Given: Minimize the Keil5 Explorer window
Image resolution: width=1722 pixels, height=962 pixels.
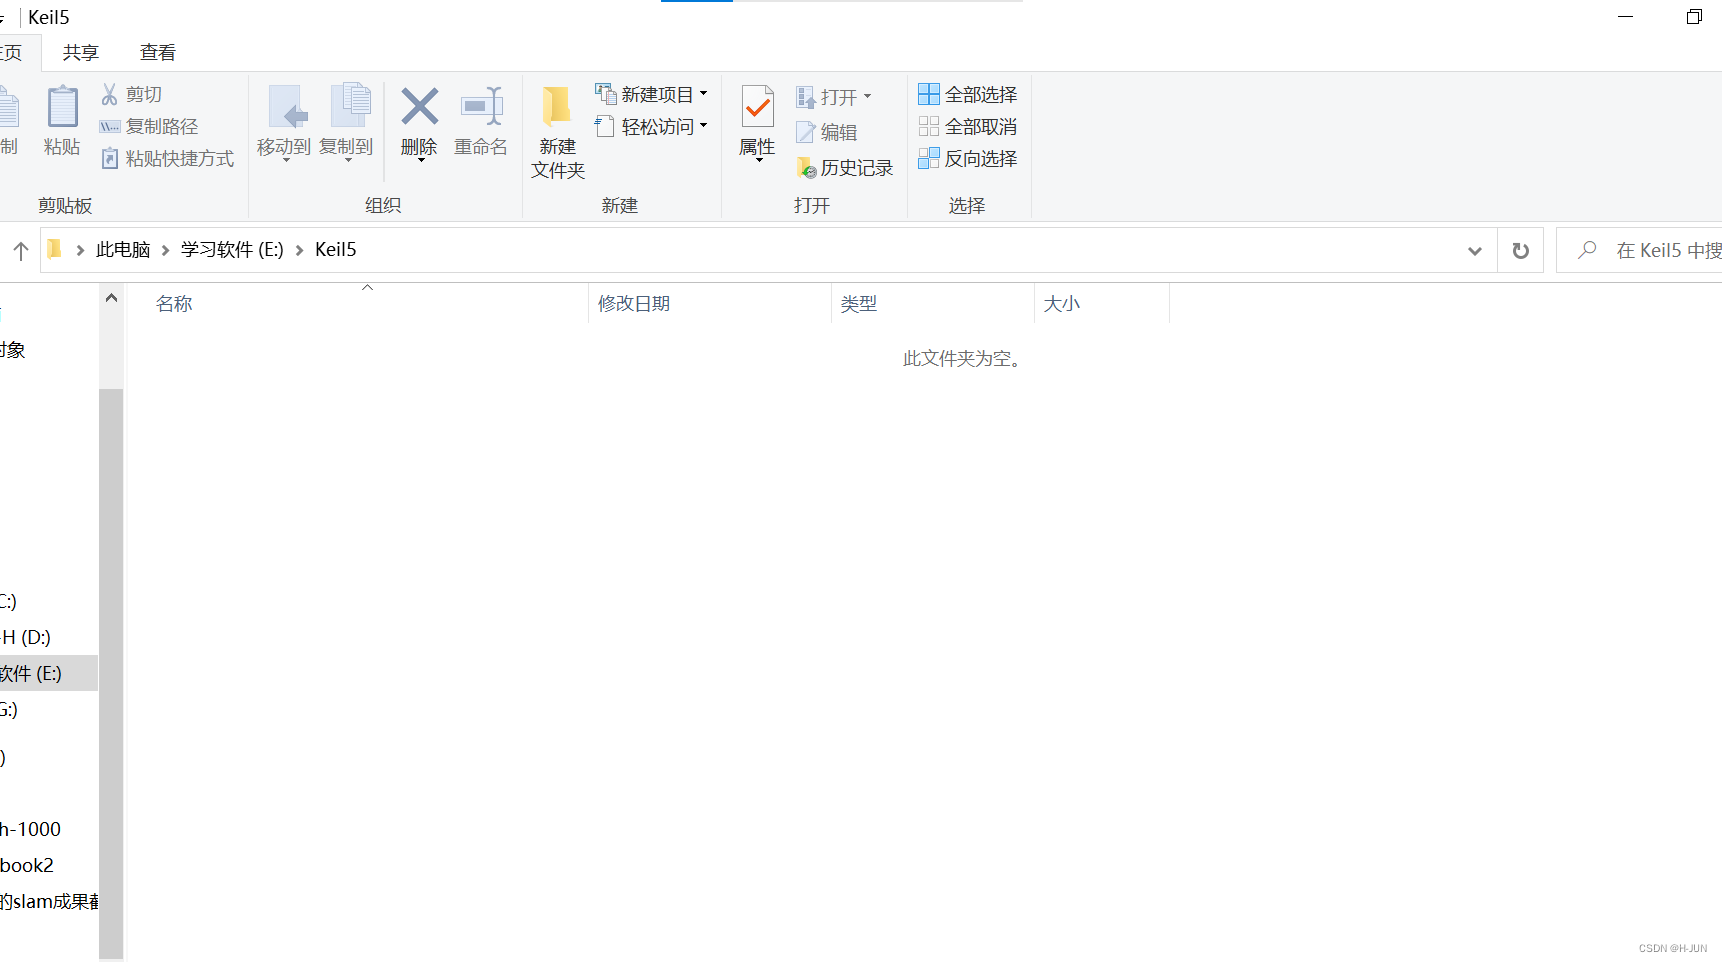Looking at the screenshot, I should [x=1626, y=17].
